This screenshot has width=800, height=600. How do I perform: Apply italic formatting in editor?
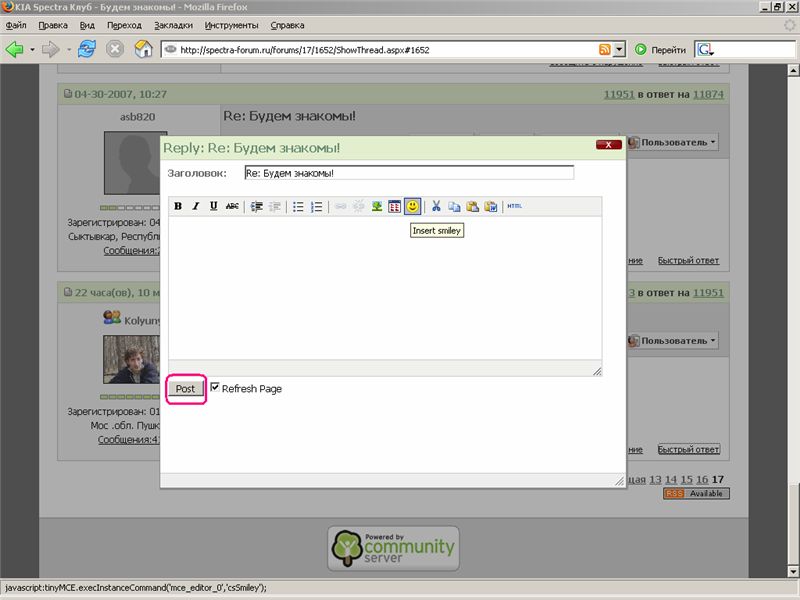[x=196, y=206]
